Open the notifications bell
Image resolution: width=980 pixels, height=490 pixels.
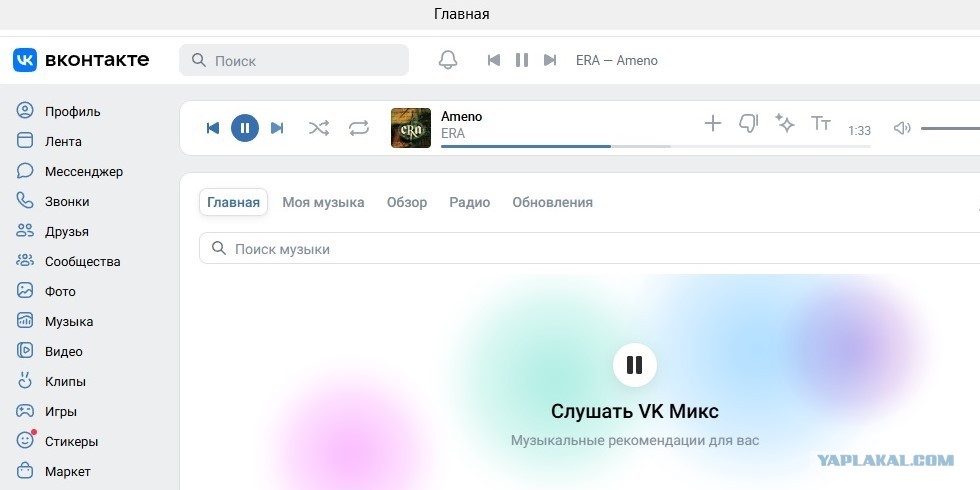(x=448, y=60)
